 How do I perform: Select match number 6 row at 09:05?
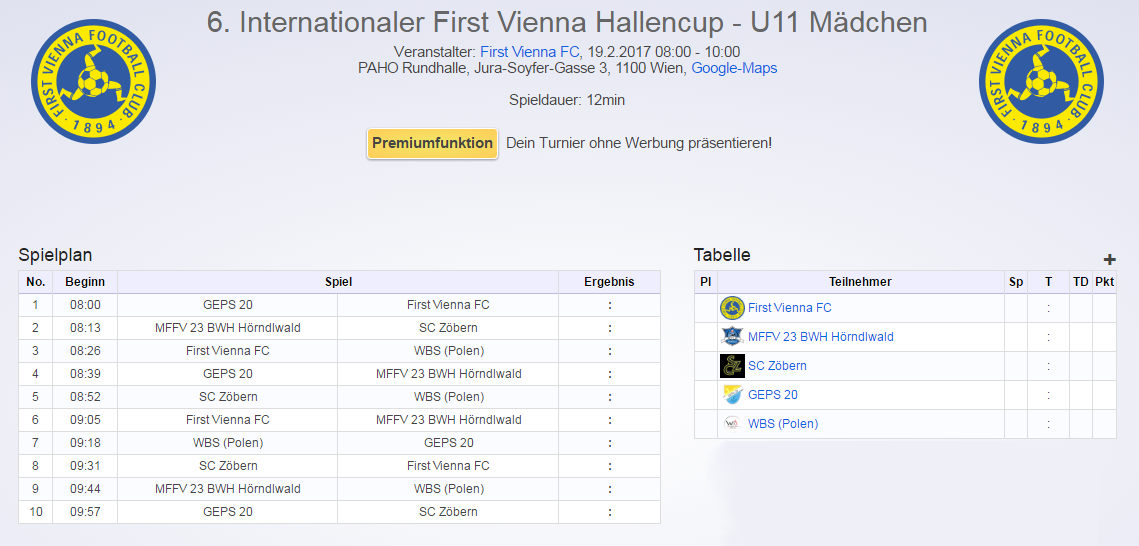click(339, 420)
